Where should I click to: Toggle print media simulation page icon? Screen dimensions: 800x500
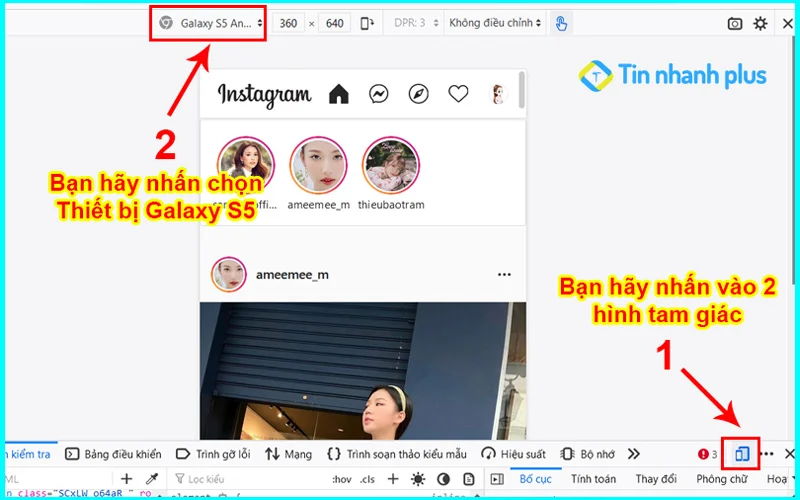pyautogui.click(x=468, y=479)
